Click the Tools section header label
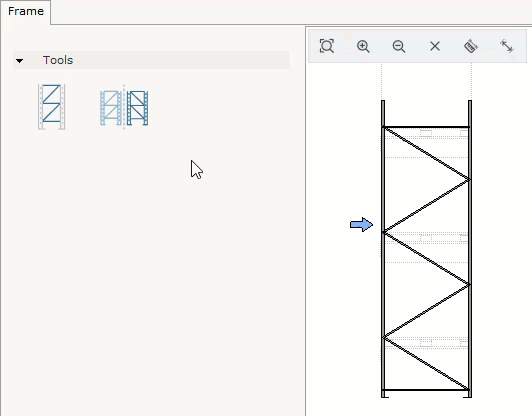This screenshot has height=416, width=532. tap(58, 60)
